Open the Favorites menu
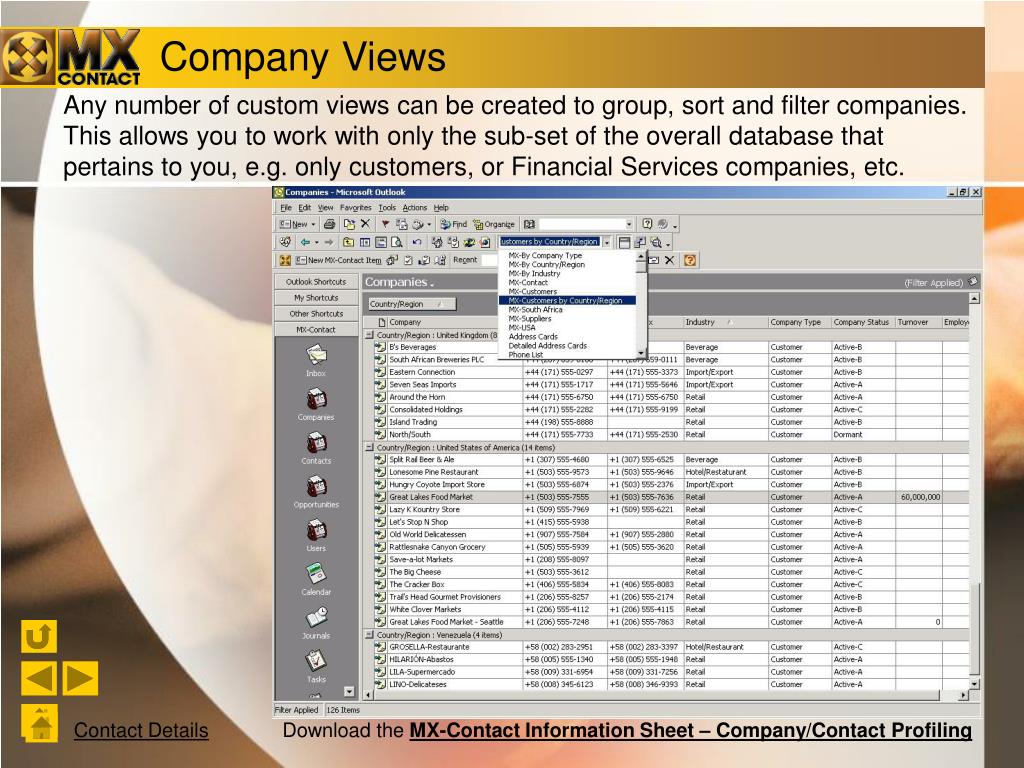The width and height of the screenshot is (1024, 768). point(355,208)
